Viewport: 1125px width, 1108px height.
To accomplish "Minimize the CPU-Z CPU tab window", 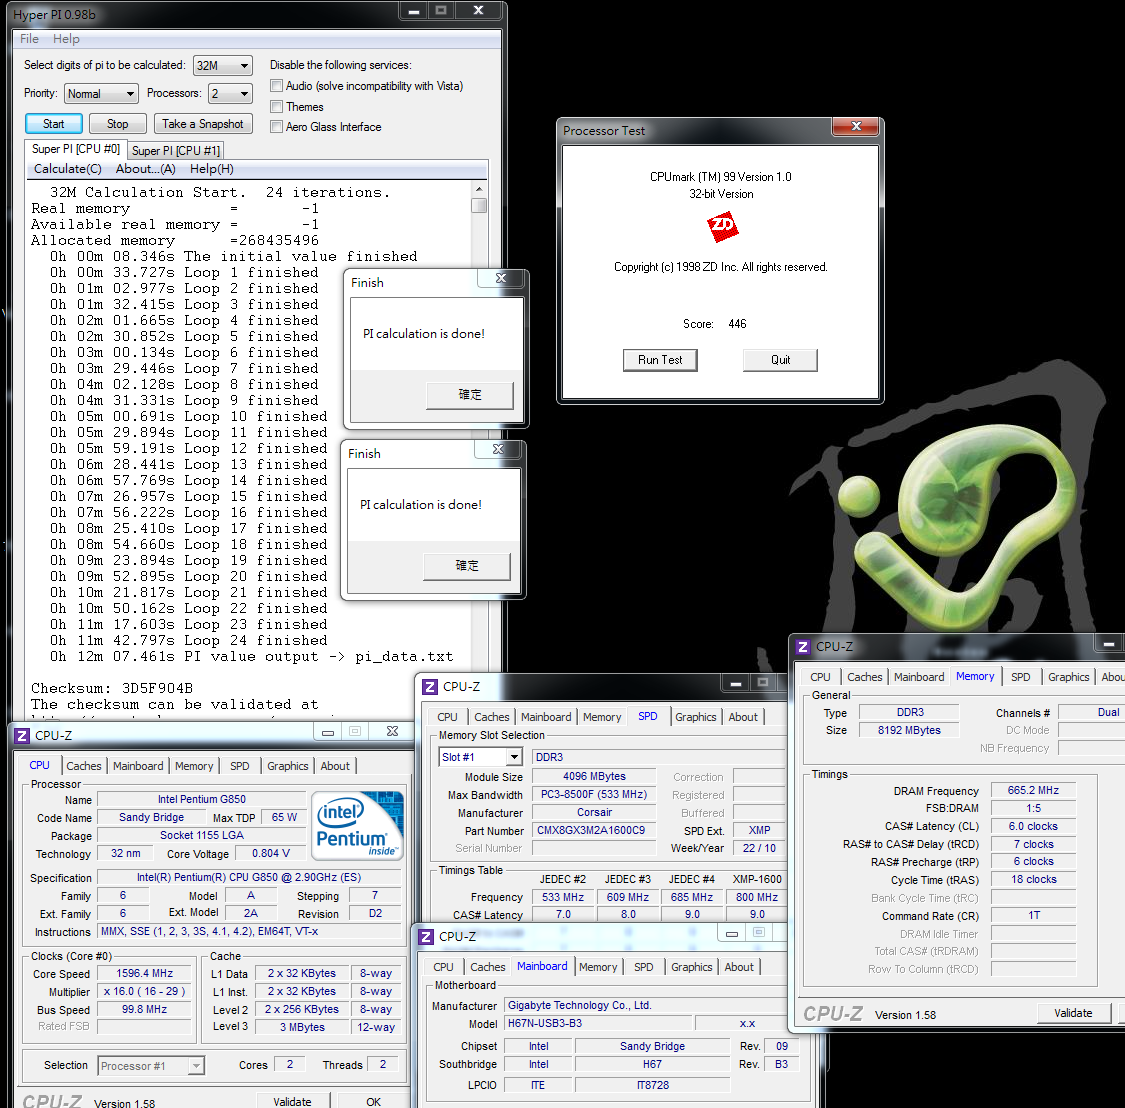I will click(x=328, y=732).
